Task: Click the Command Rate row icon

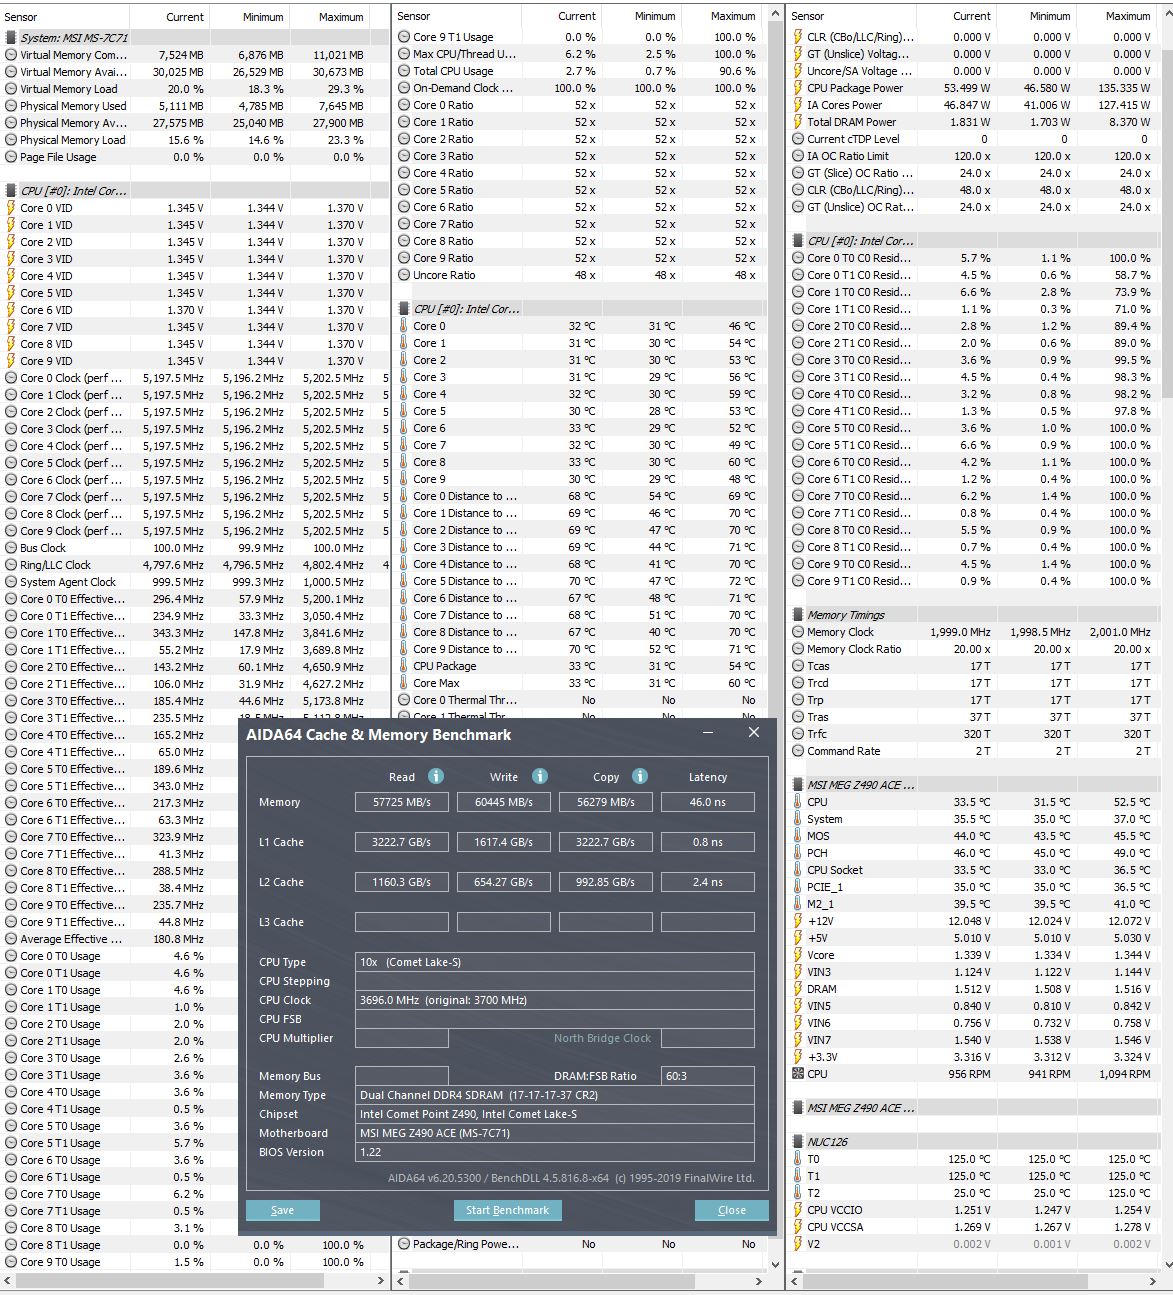Action: (798, 751)
